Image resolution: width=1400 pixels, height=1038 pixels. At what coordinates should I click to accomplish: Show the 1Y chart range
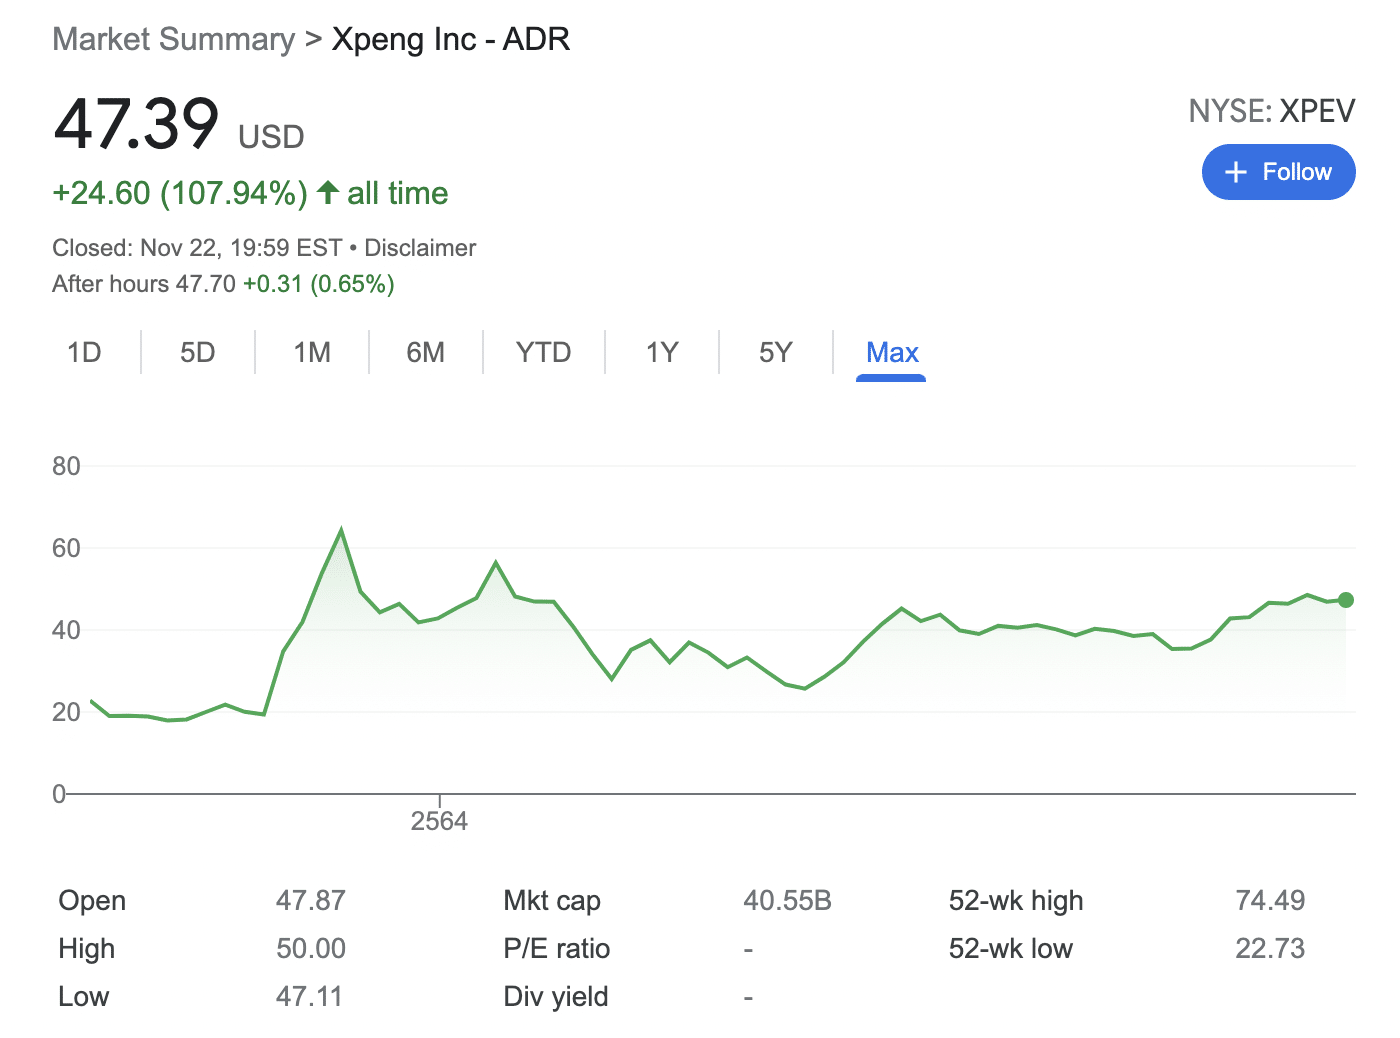coord(662,352)
